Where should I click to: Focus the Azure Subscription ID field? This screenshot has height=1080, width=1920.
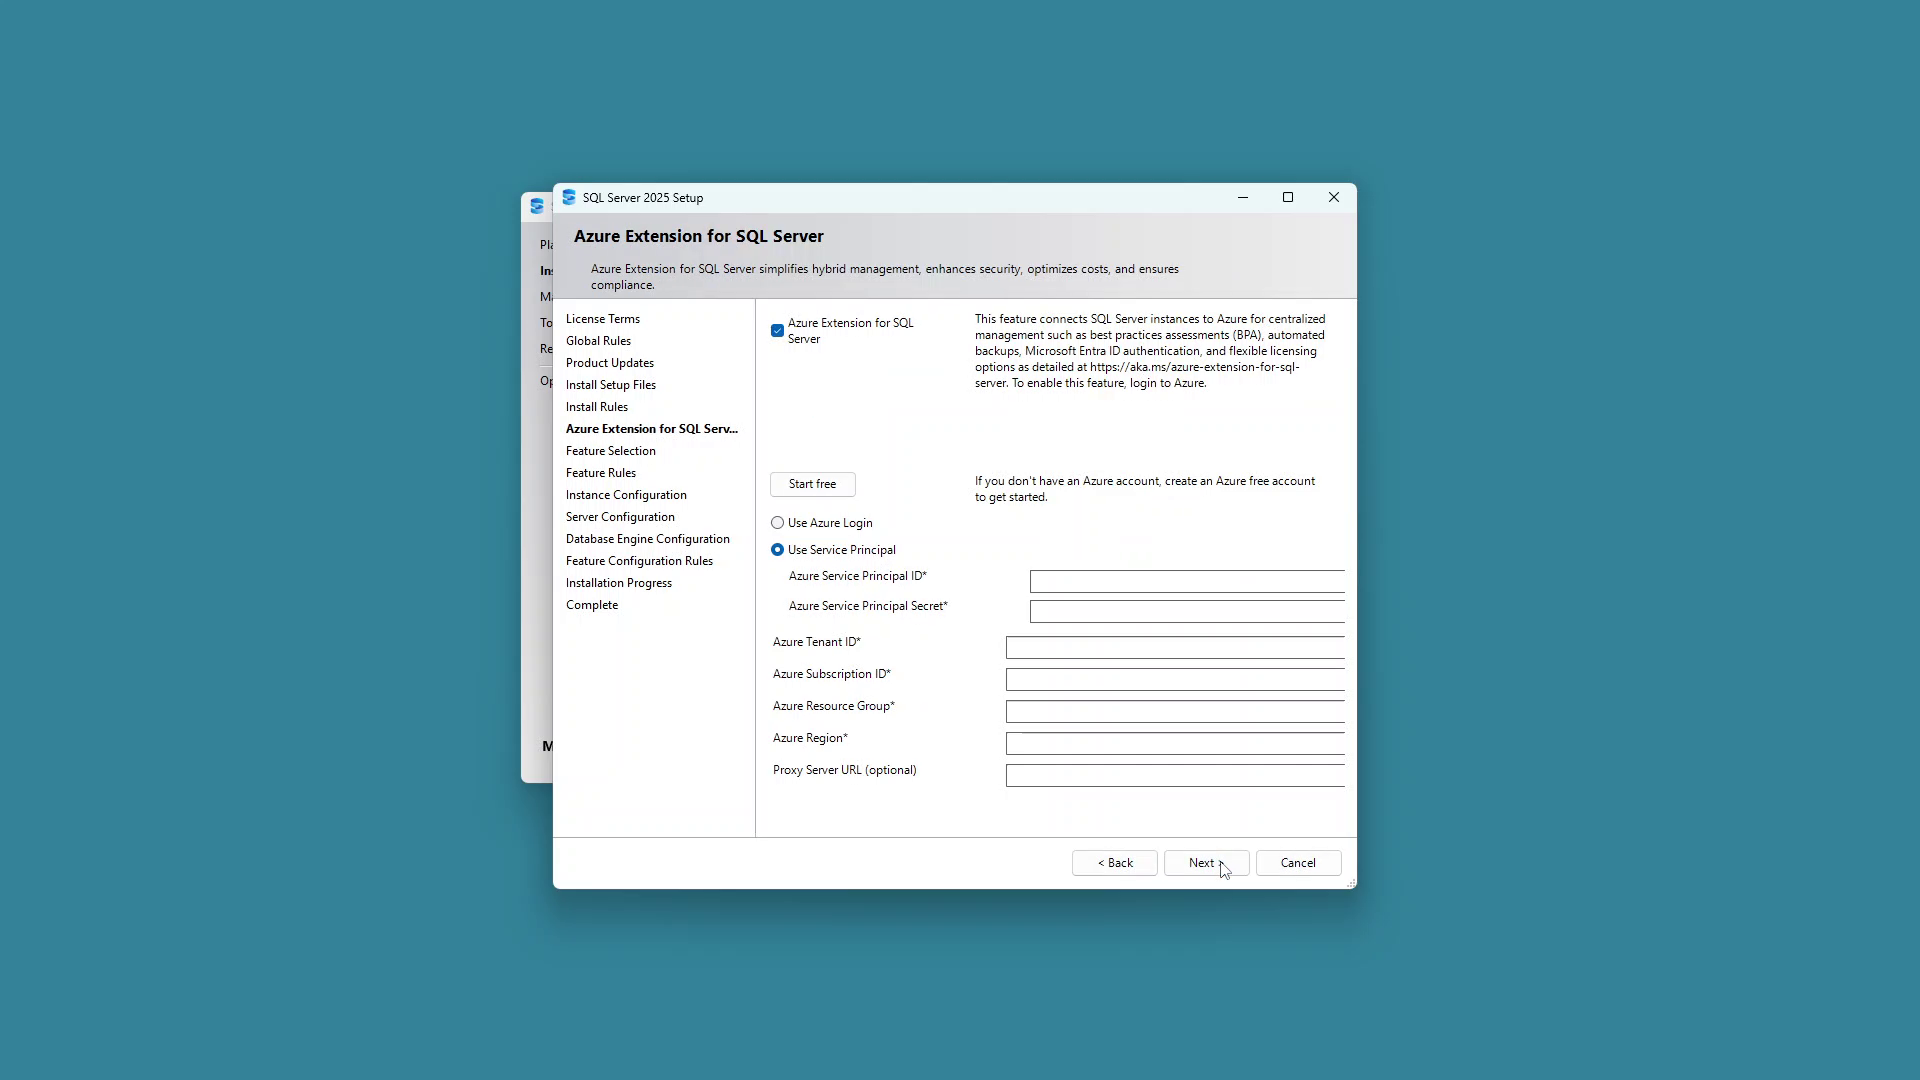click(1175, 680)
